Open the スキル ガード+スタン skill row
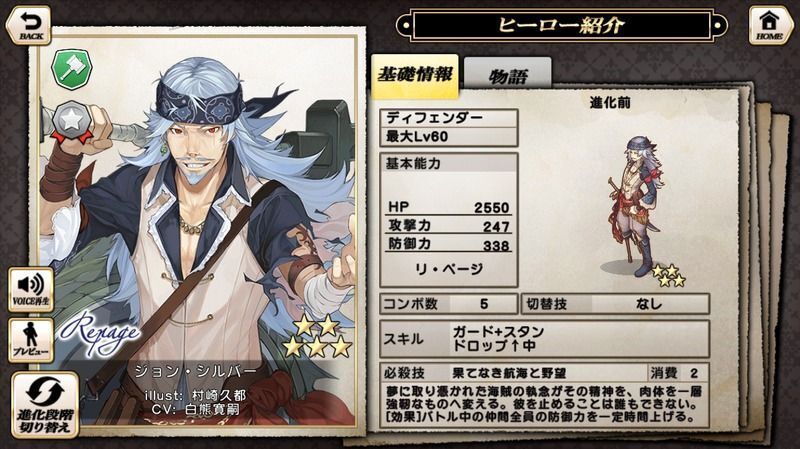 [x=544, y=339]
